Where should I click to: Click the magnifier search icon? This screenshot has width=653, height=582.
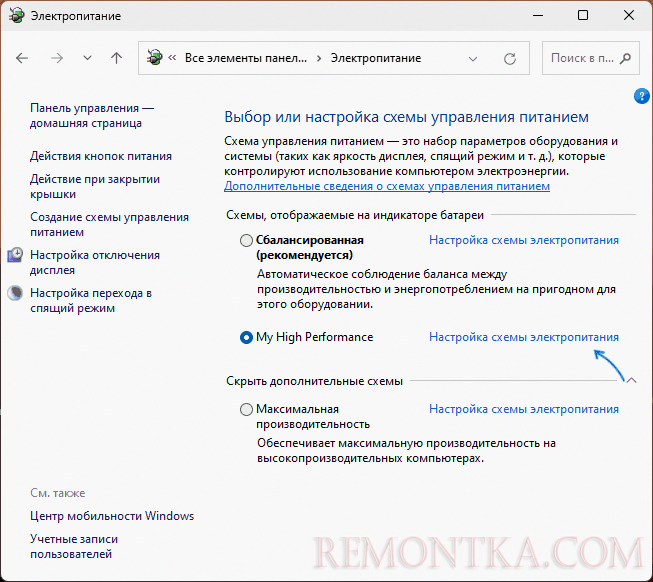(625, 58)
